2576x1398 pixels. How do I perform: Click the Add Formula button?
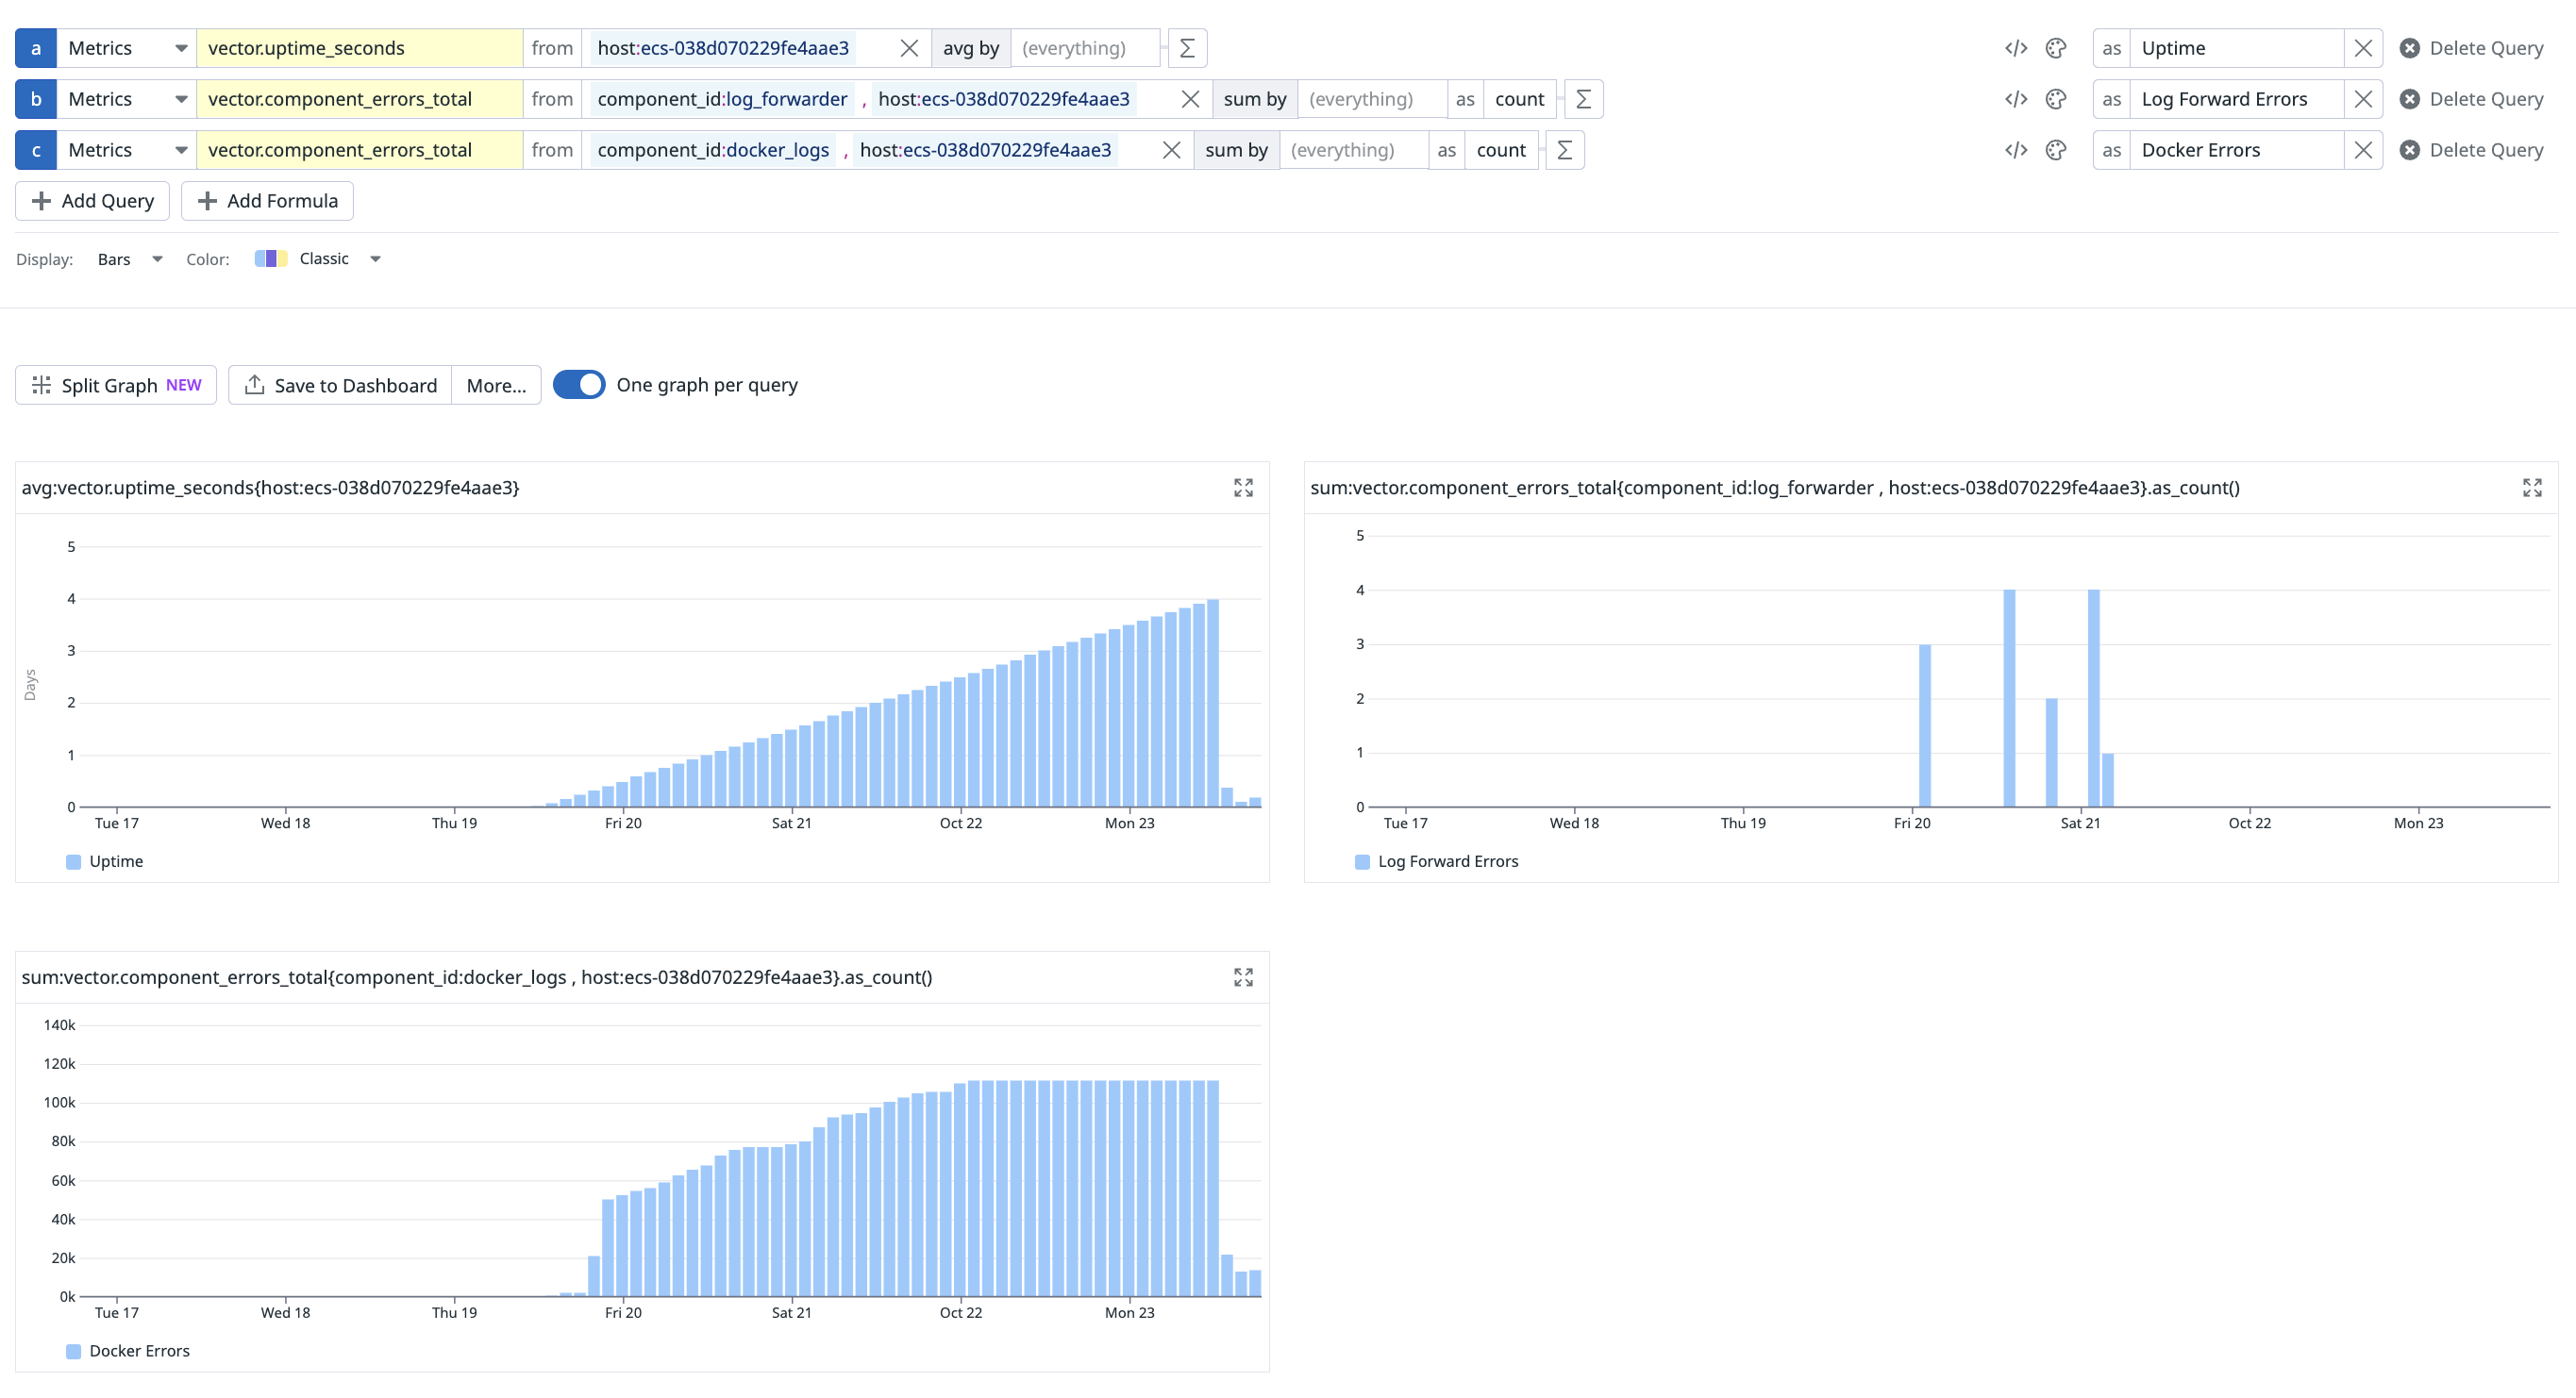tap(267, 200)
